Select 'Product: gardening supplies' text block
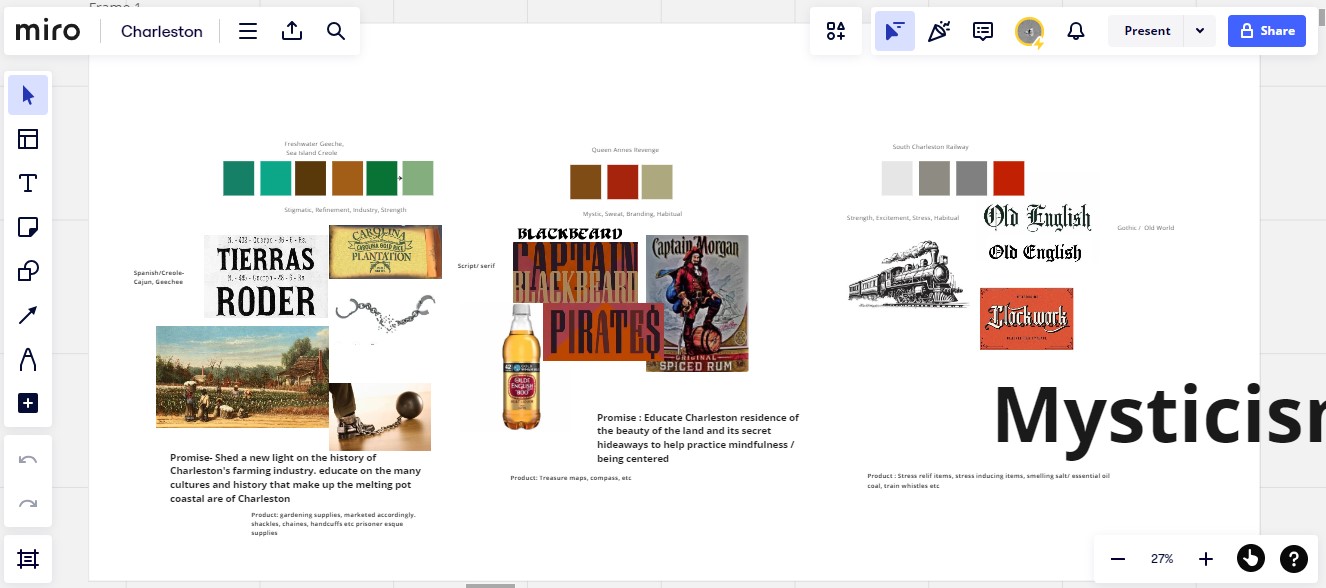Viewport: 1326px width, 588px height. [333, 524]
